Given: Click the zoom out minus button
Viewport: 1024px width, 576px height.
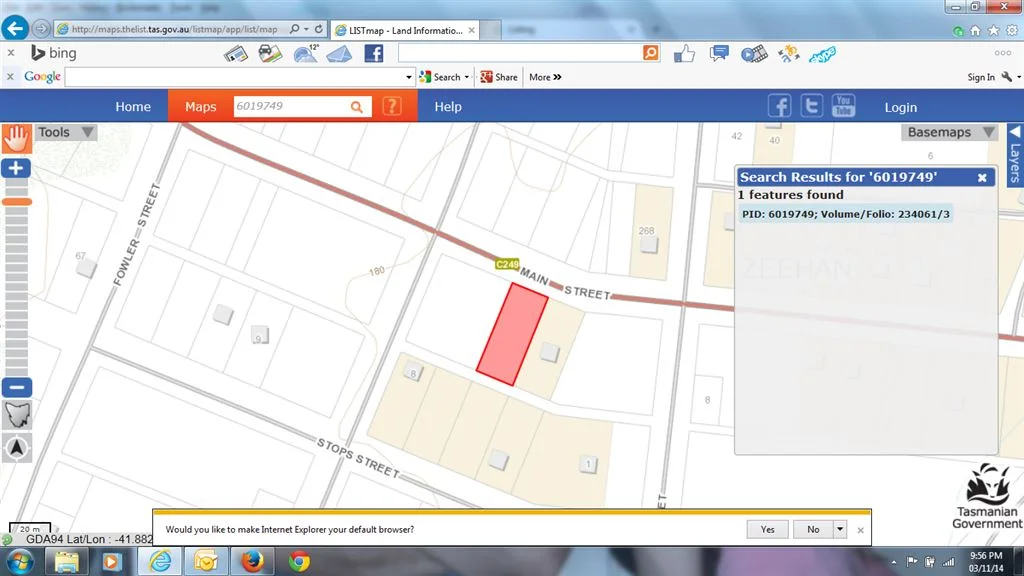Looking at the screenshot, I should click(16, 386).
